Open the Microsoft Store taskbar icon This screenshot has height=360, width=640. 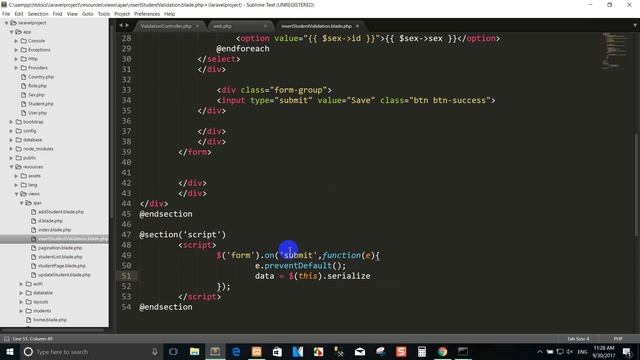[x=277, y=351]
